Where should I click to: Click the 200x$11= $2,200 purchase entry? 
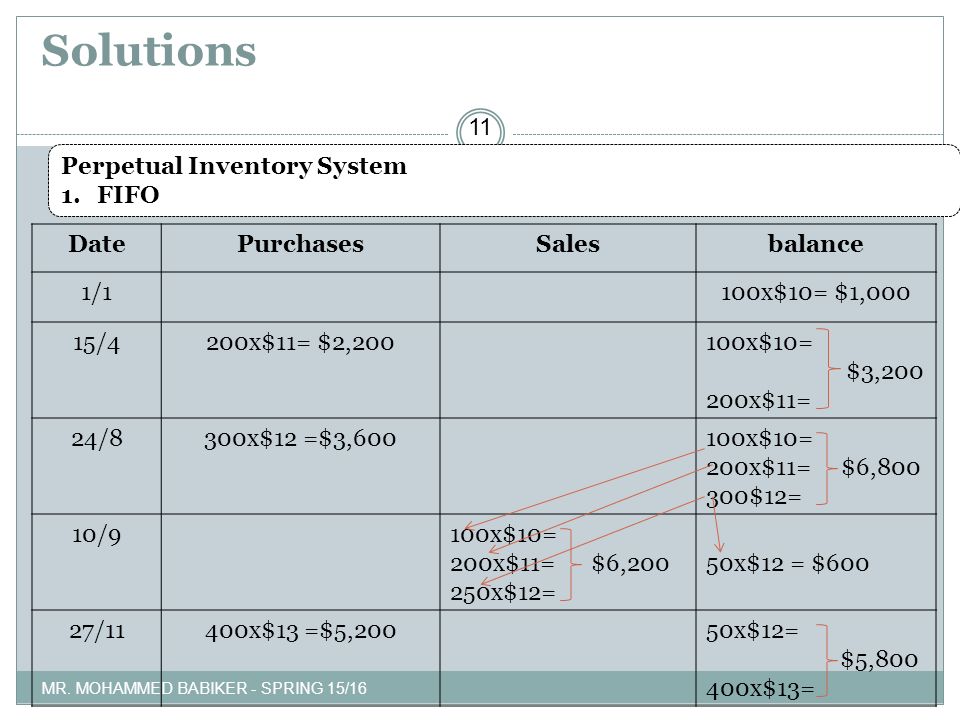tap(300, 343)
